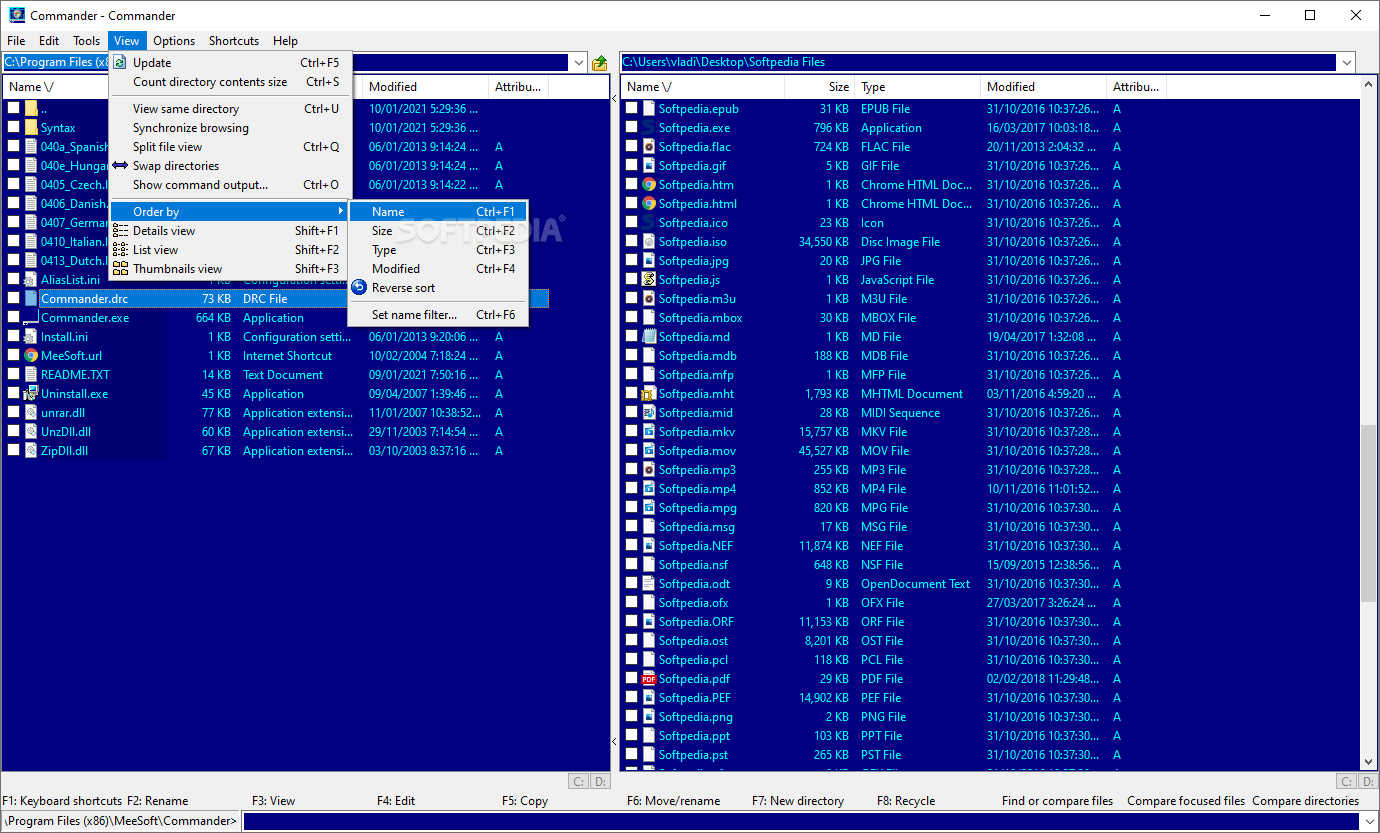Screen dimensions: 1380x833
Task: Tick the checkbox for ZipDll.dll
Action: (x=13, y=451)
